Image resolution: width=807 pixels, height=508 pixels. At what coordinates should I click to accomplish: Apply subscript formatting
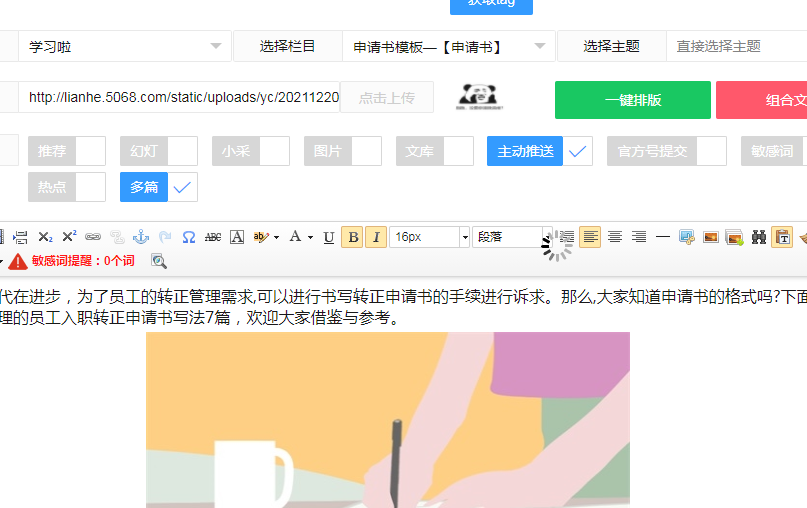(45, 237)
